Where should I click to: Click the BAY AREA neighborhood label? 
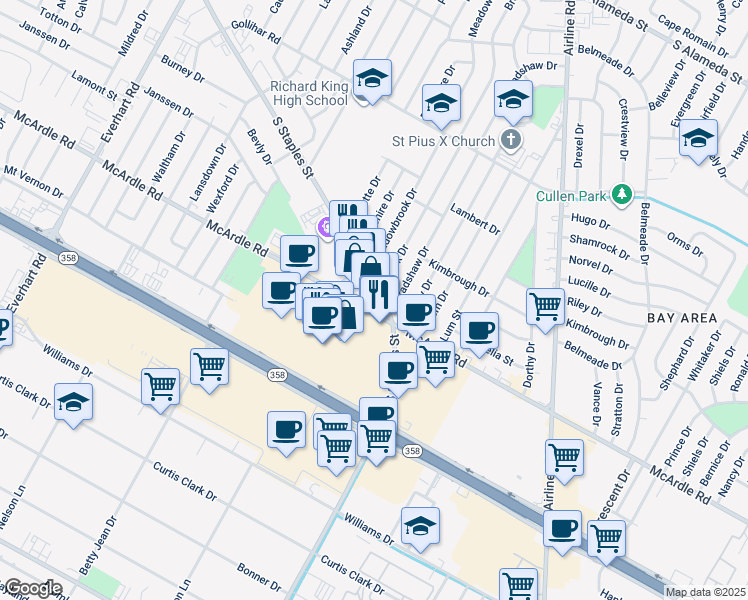click(682, 317)
